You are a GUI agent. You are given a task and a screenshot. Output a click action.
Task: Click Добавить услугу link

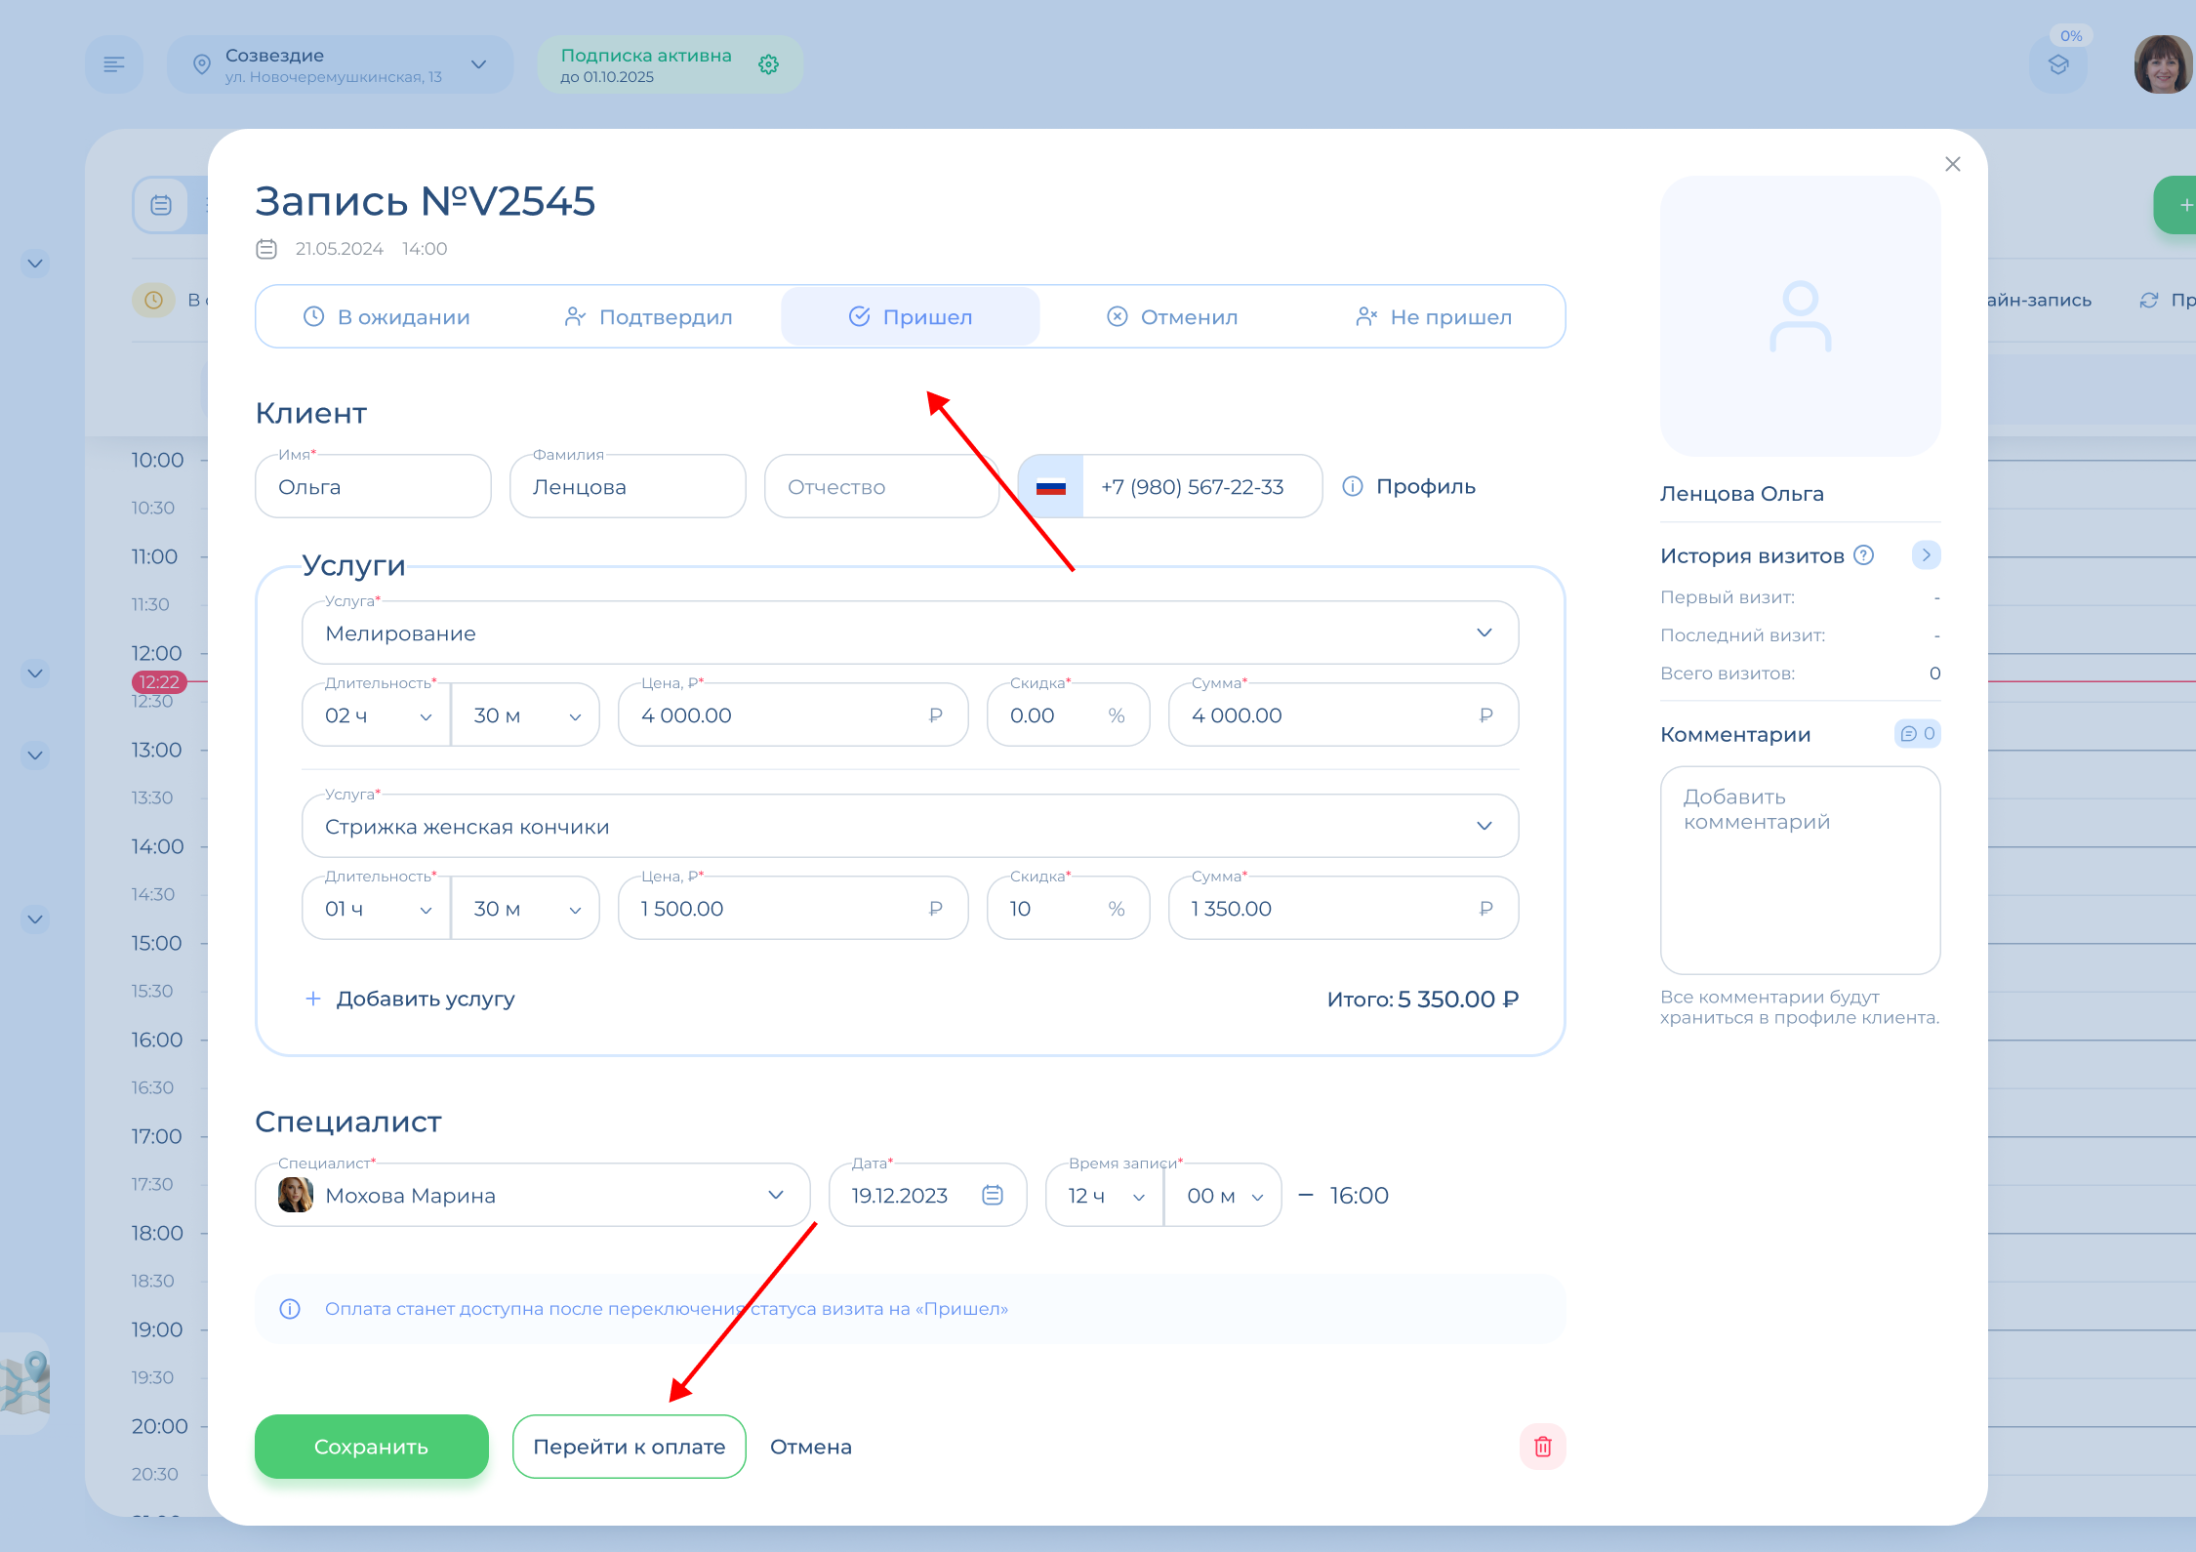click(x=410, y=999)
